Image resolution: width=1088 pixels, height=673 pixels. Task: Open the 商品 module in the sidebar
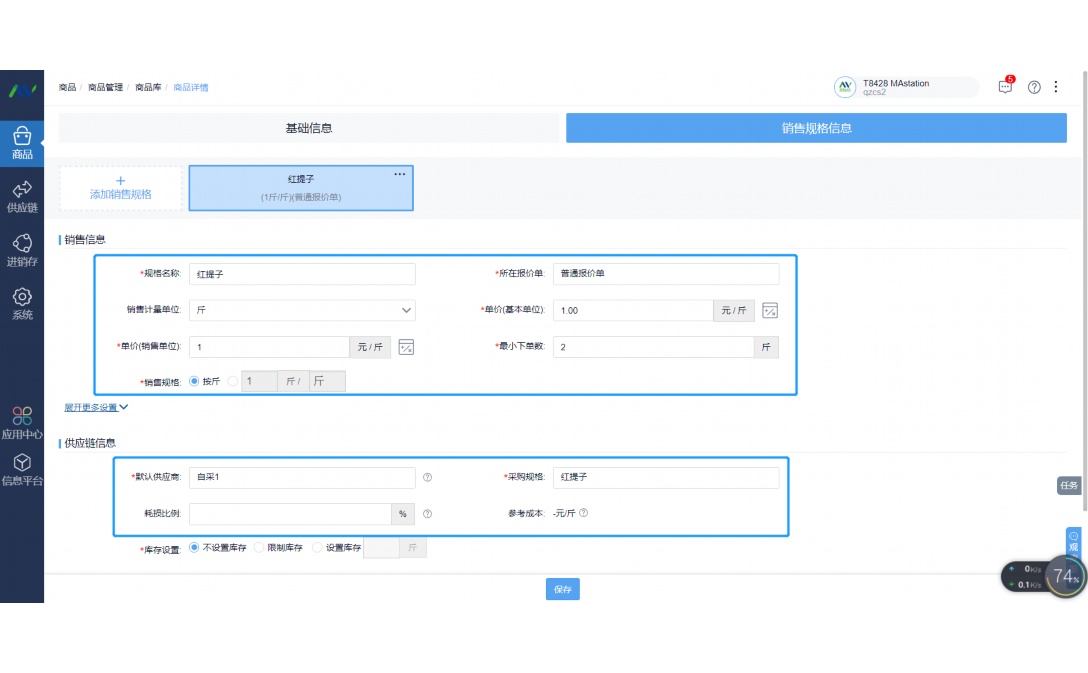click(x=22, y=141)
